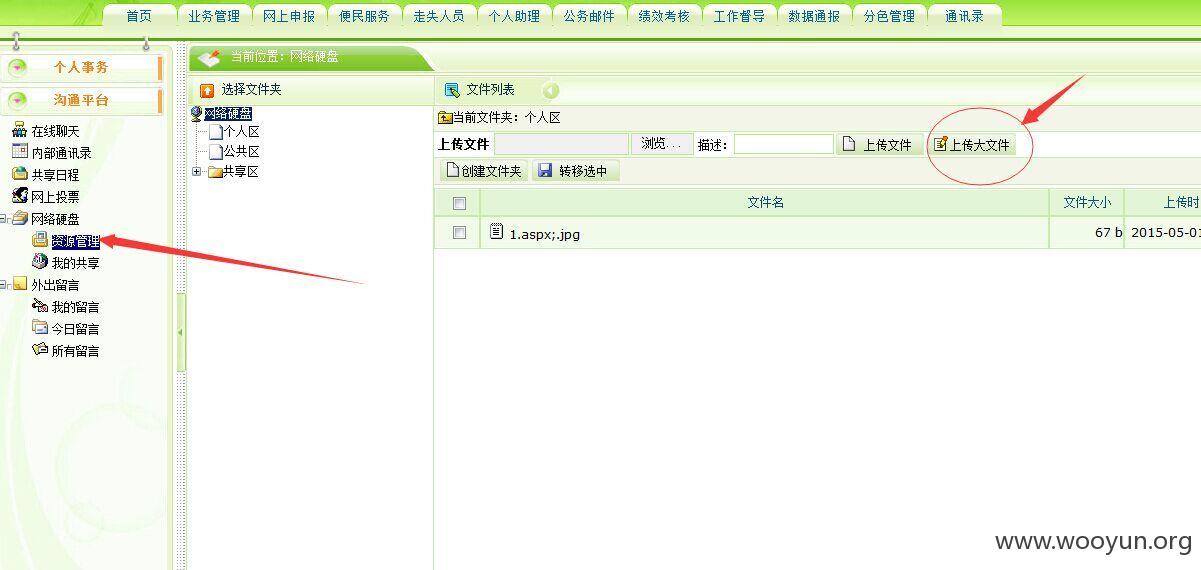1201x570 pixels.
Task: Open the 今日留言 today's messages icon
Action: [x=40, y=328]
